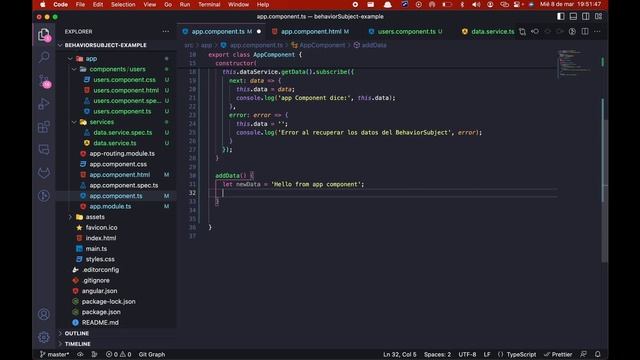Open the Explorer view in activity bar
640x360 pixels.
(x=44, y=35)
